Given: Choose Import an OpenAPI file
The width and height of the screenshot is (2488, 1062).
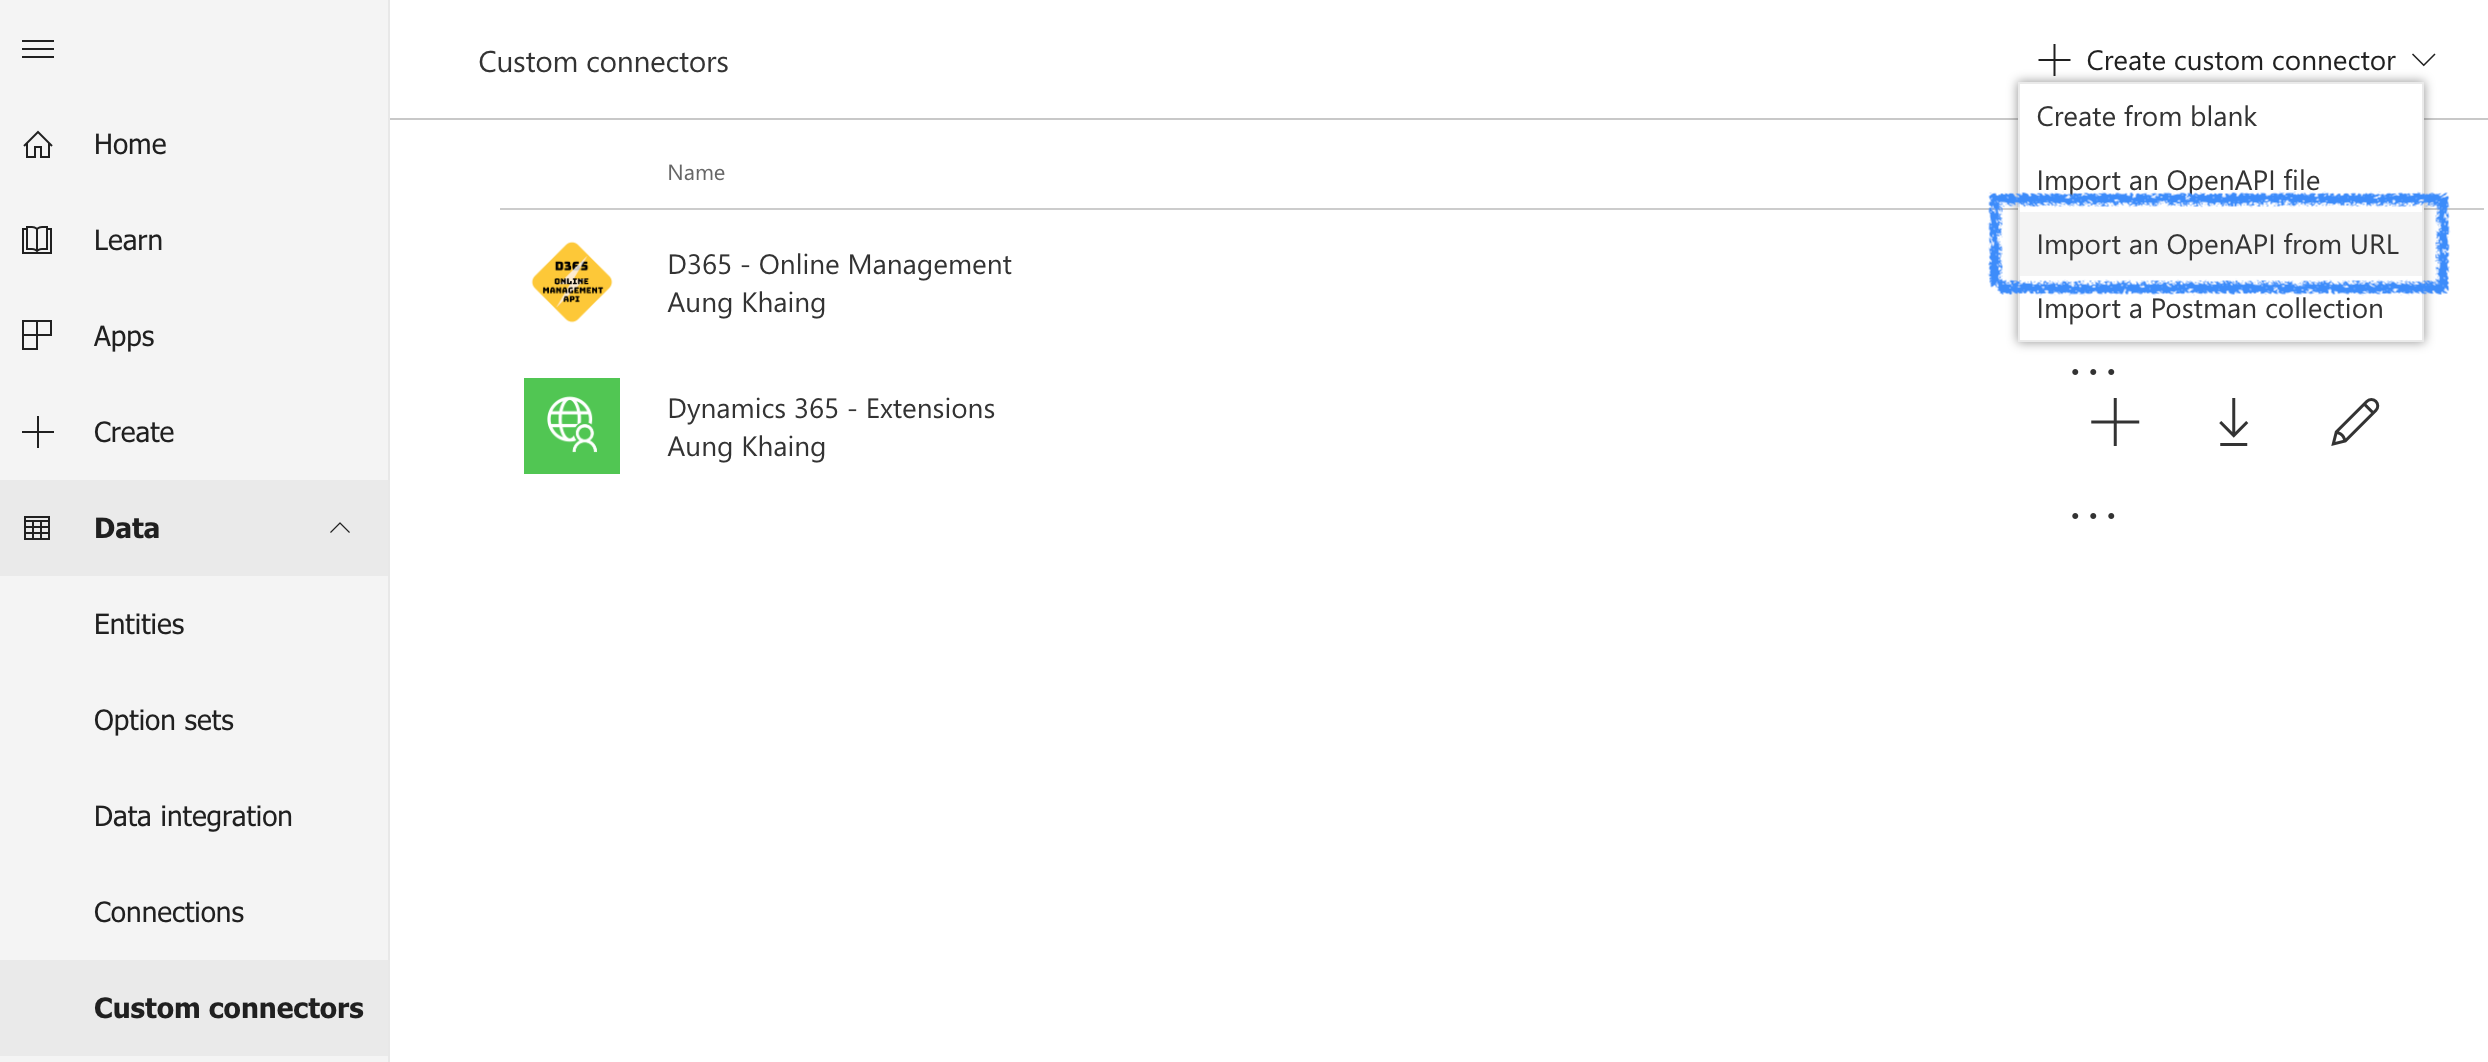Looking at the screenshot, I should click(2178, 180).
